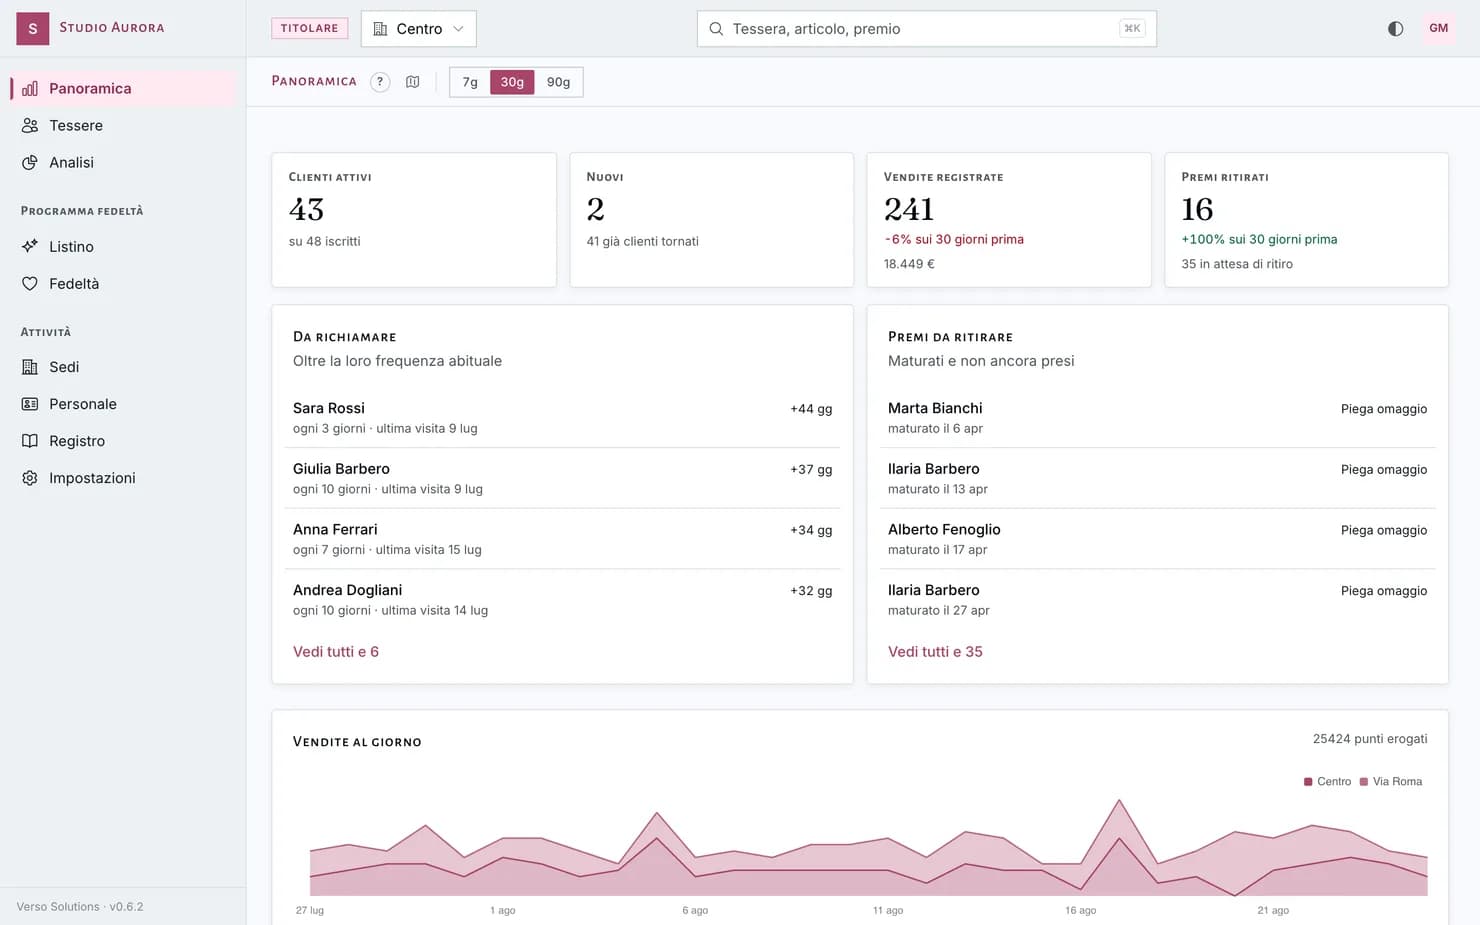Click the Panoramica chart icon in sidebar
The image size is (1480, 925).
(x=30, y=88)
